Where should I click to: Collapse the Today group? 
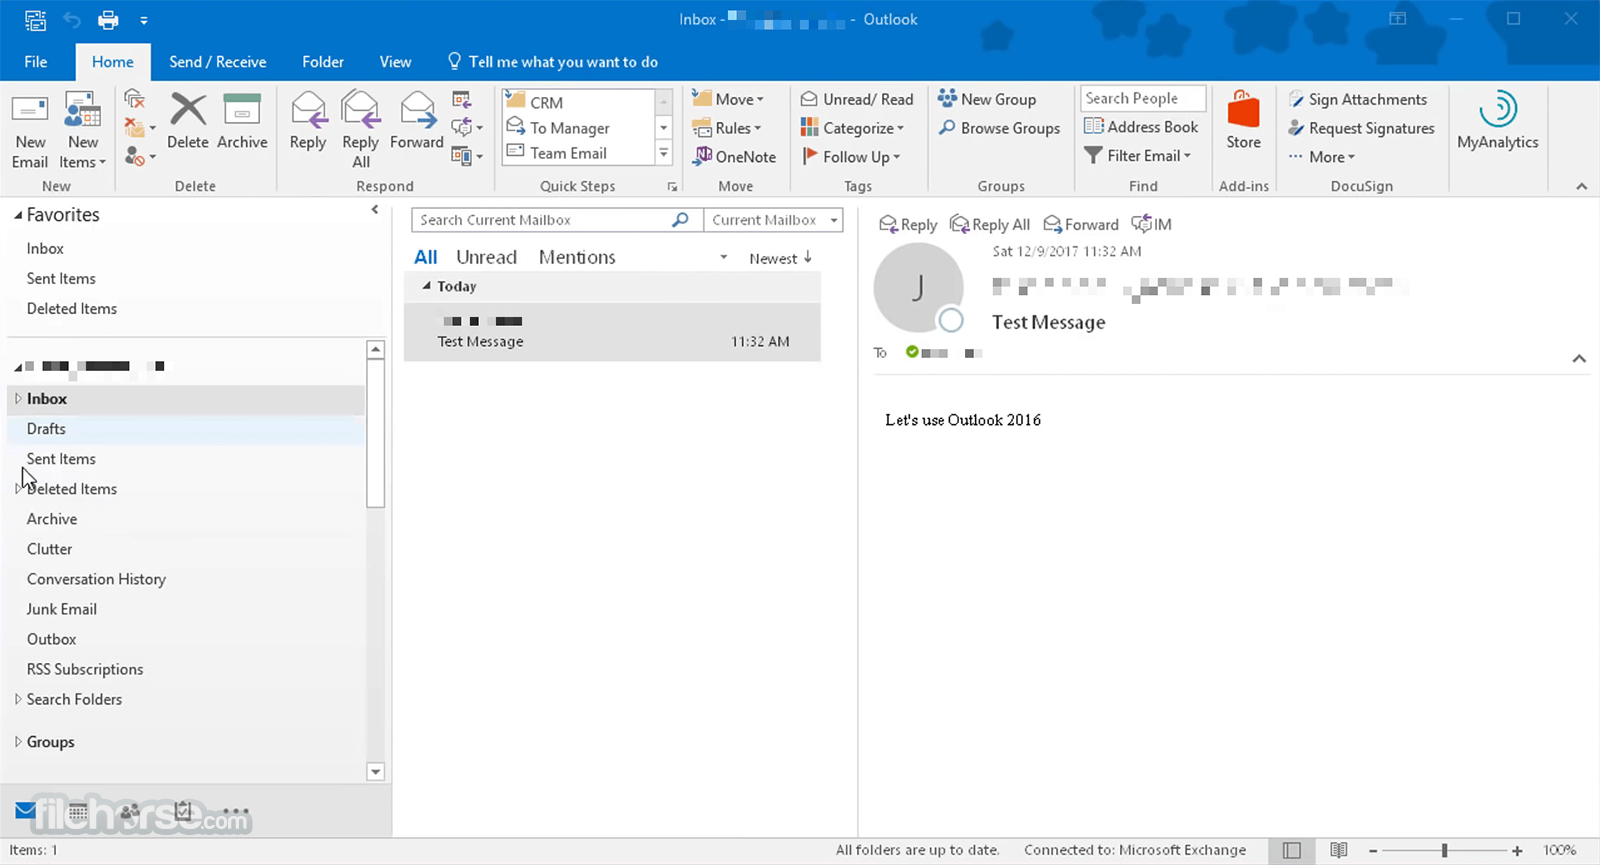(427, 286)
